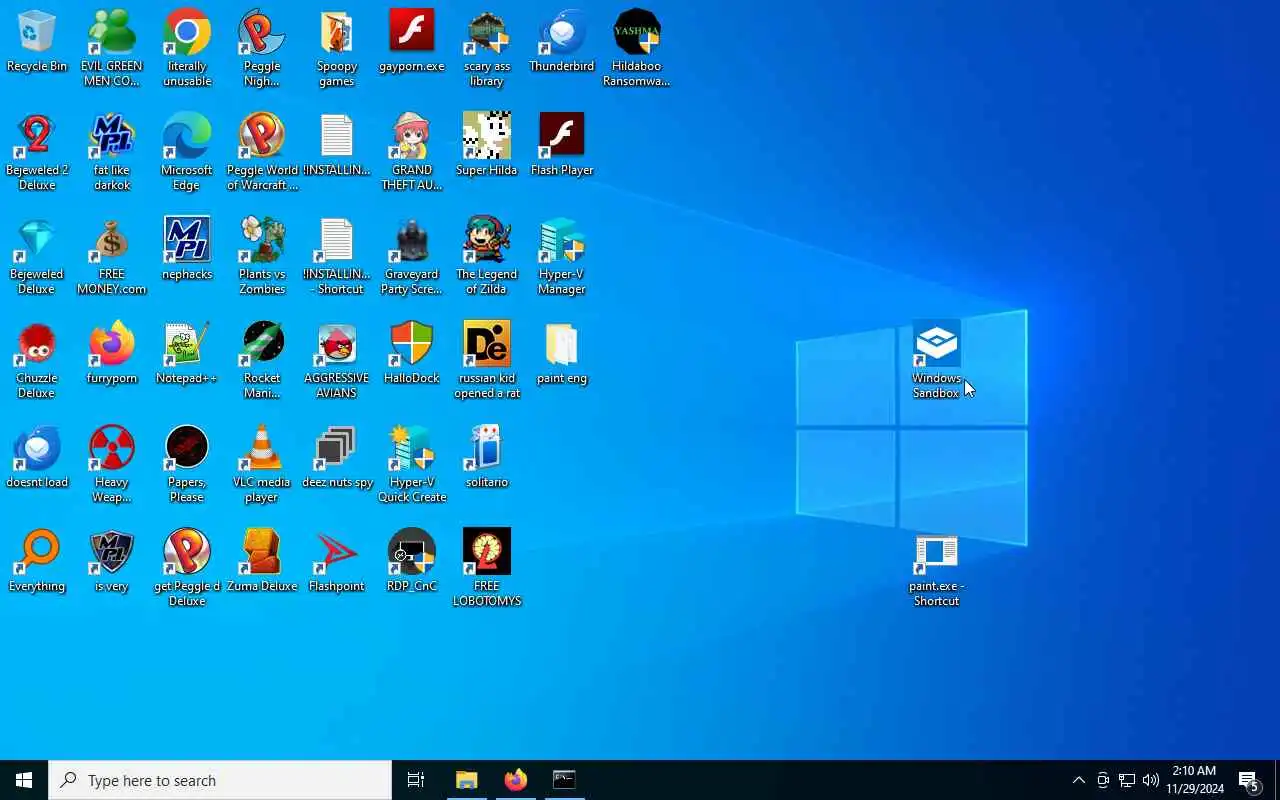Open 'russian kid opened a rat' shortcut
The image size is (1280, 800).
pyautogui.click(x=487, y=360)
